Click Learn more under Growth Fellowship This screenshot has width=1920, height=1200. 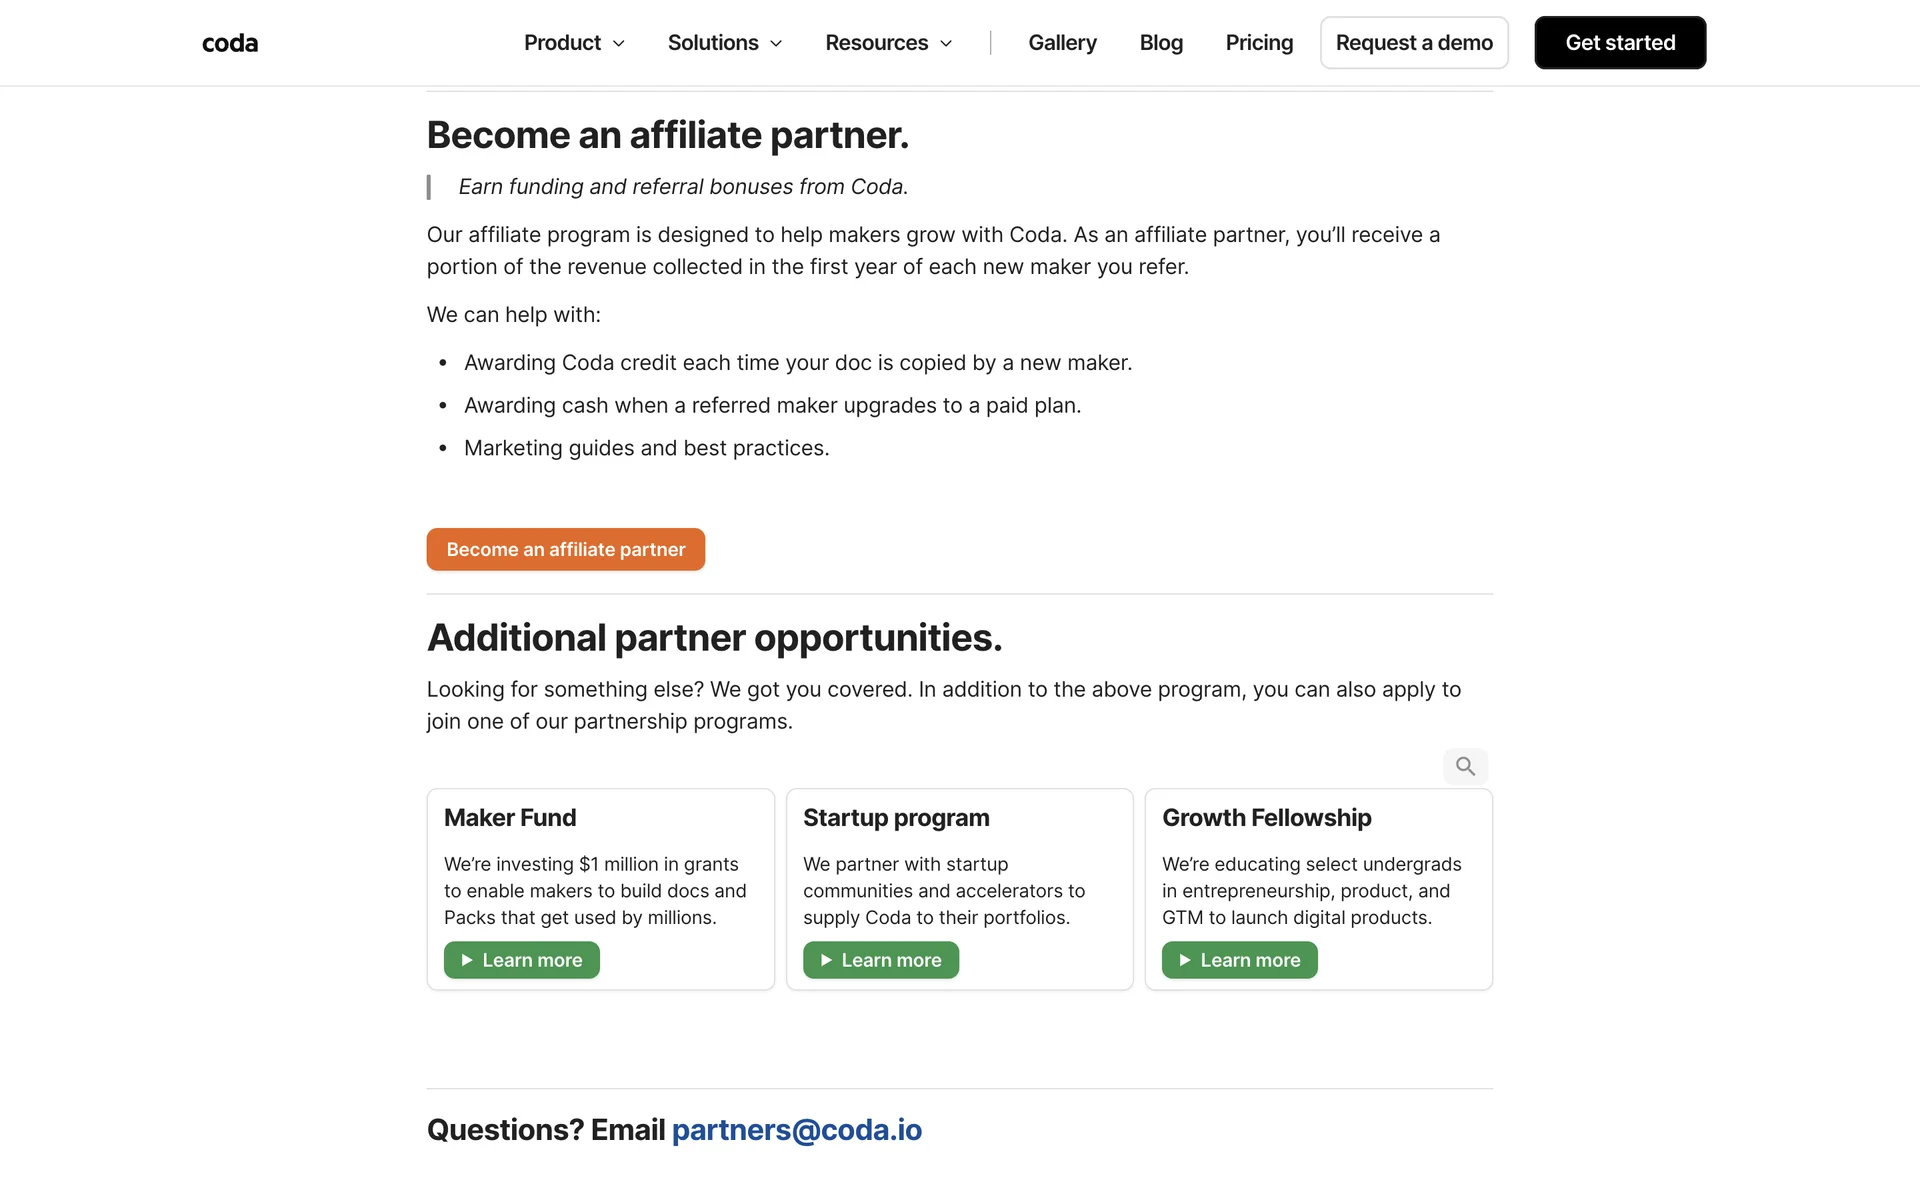tap(1250, 960)
